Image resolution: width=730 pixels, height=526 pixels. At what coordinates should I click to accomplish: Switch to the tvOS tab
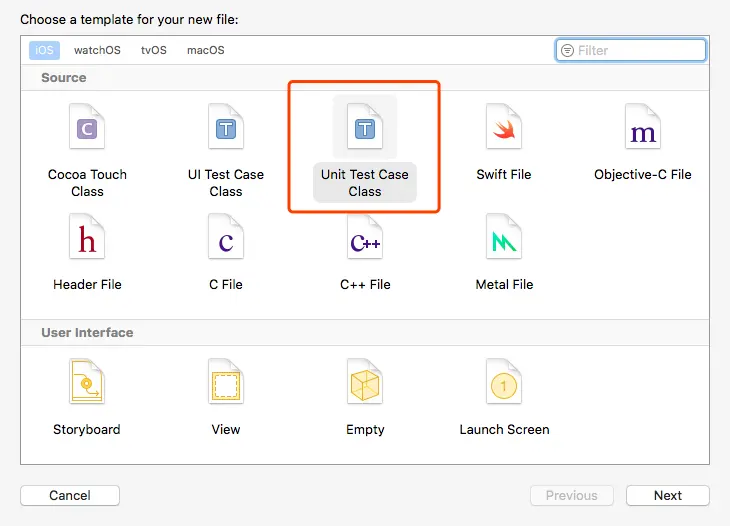point(154,50)
